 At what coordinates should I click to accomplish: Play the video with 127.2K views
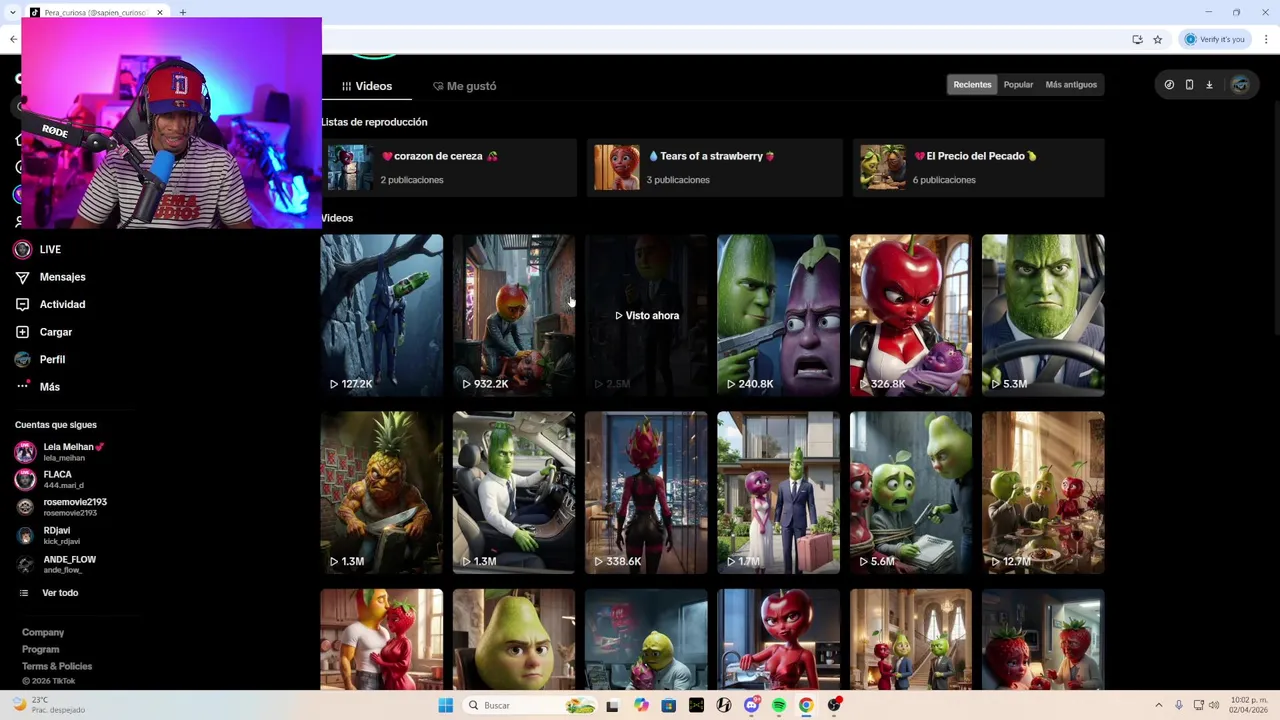pos(381,315)
